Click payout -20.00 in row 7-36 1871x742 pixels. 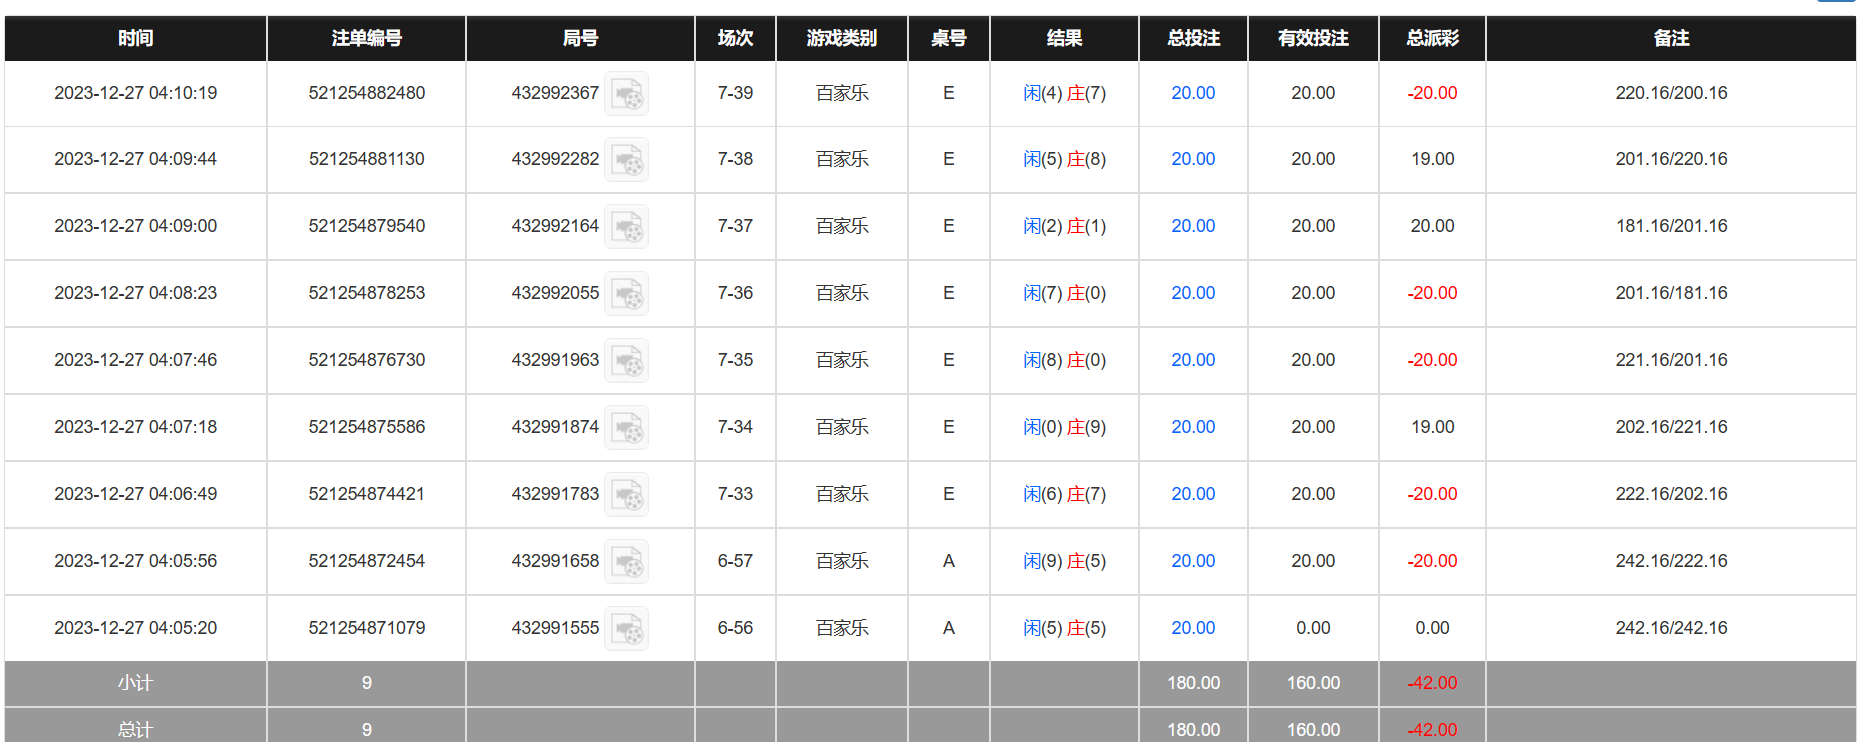click(1433, 293)
